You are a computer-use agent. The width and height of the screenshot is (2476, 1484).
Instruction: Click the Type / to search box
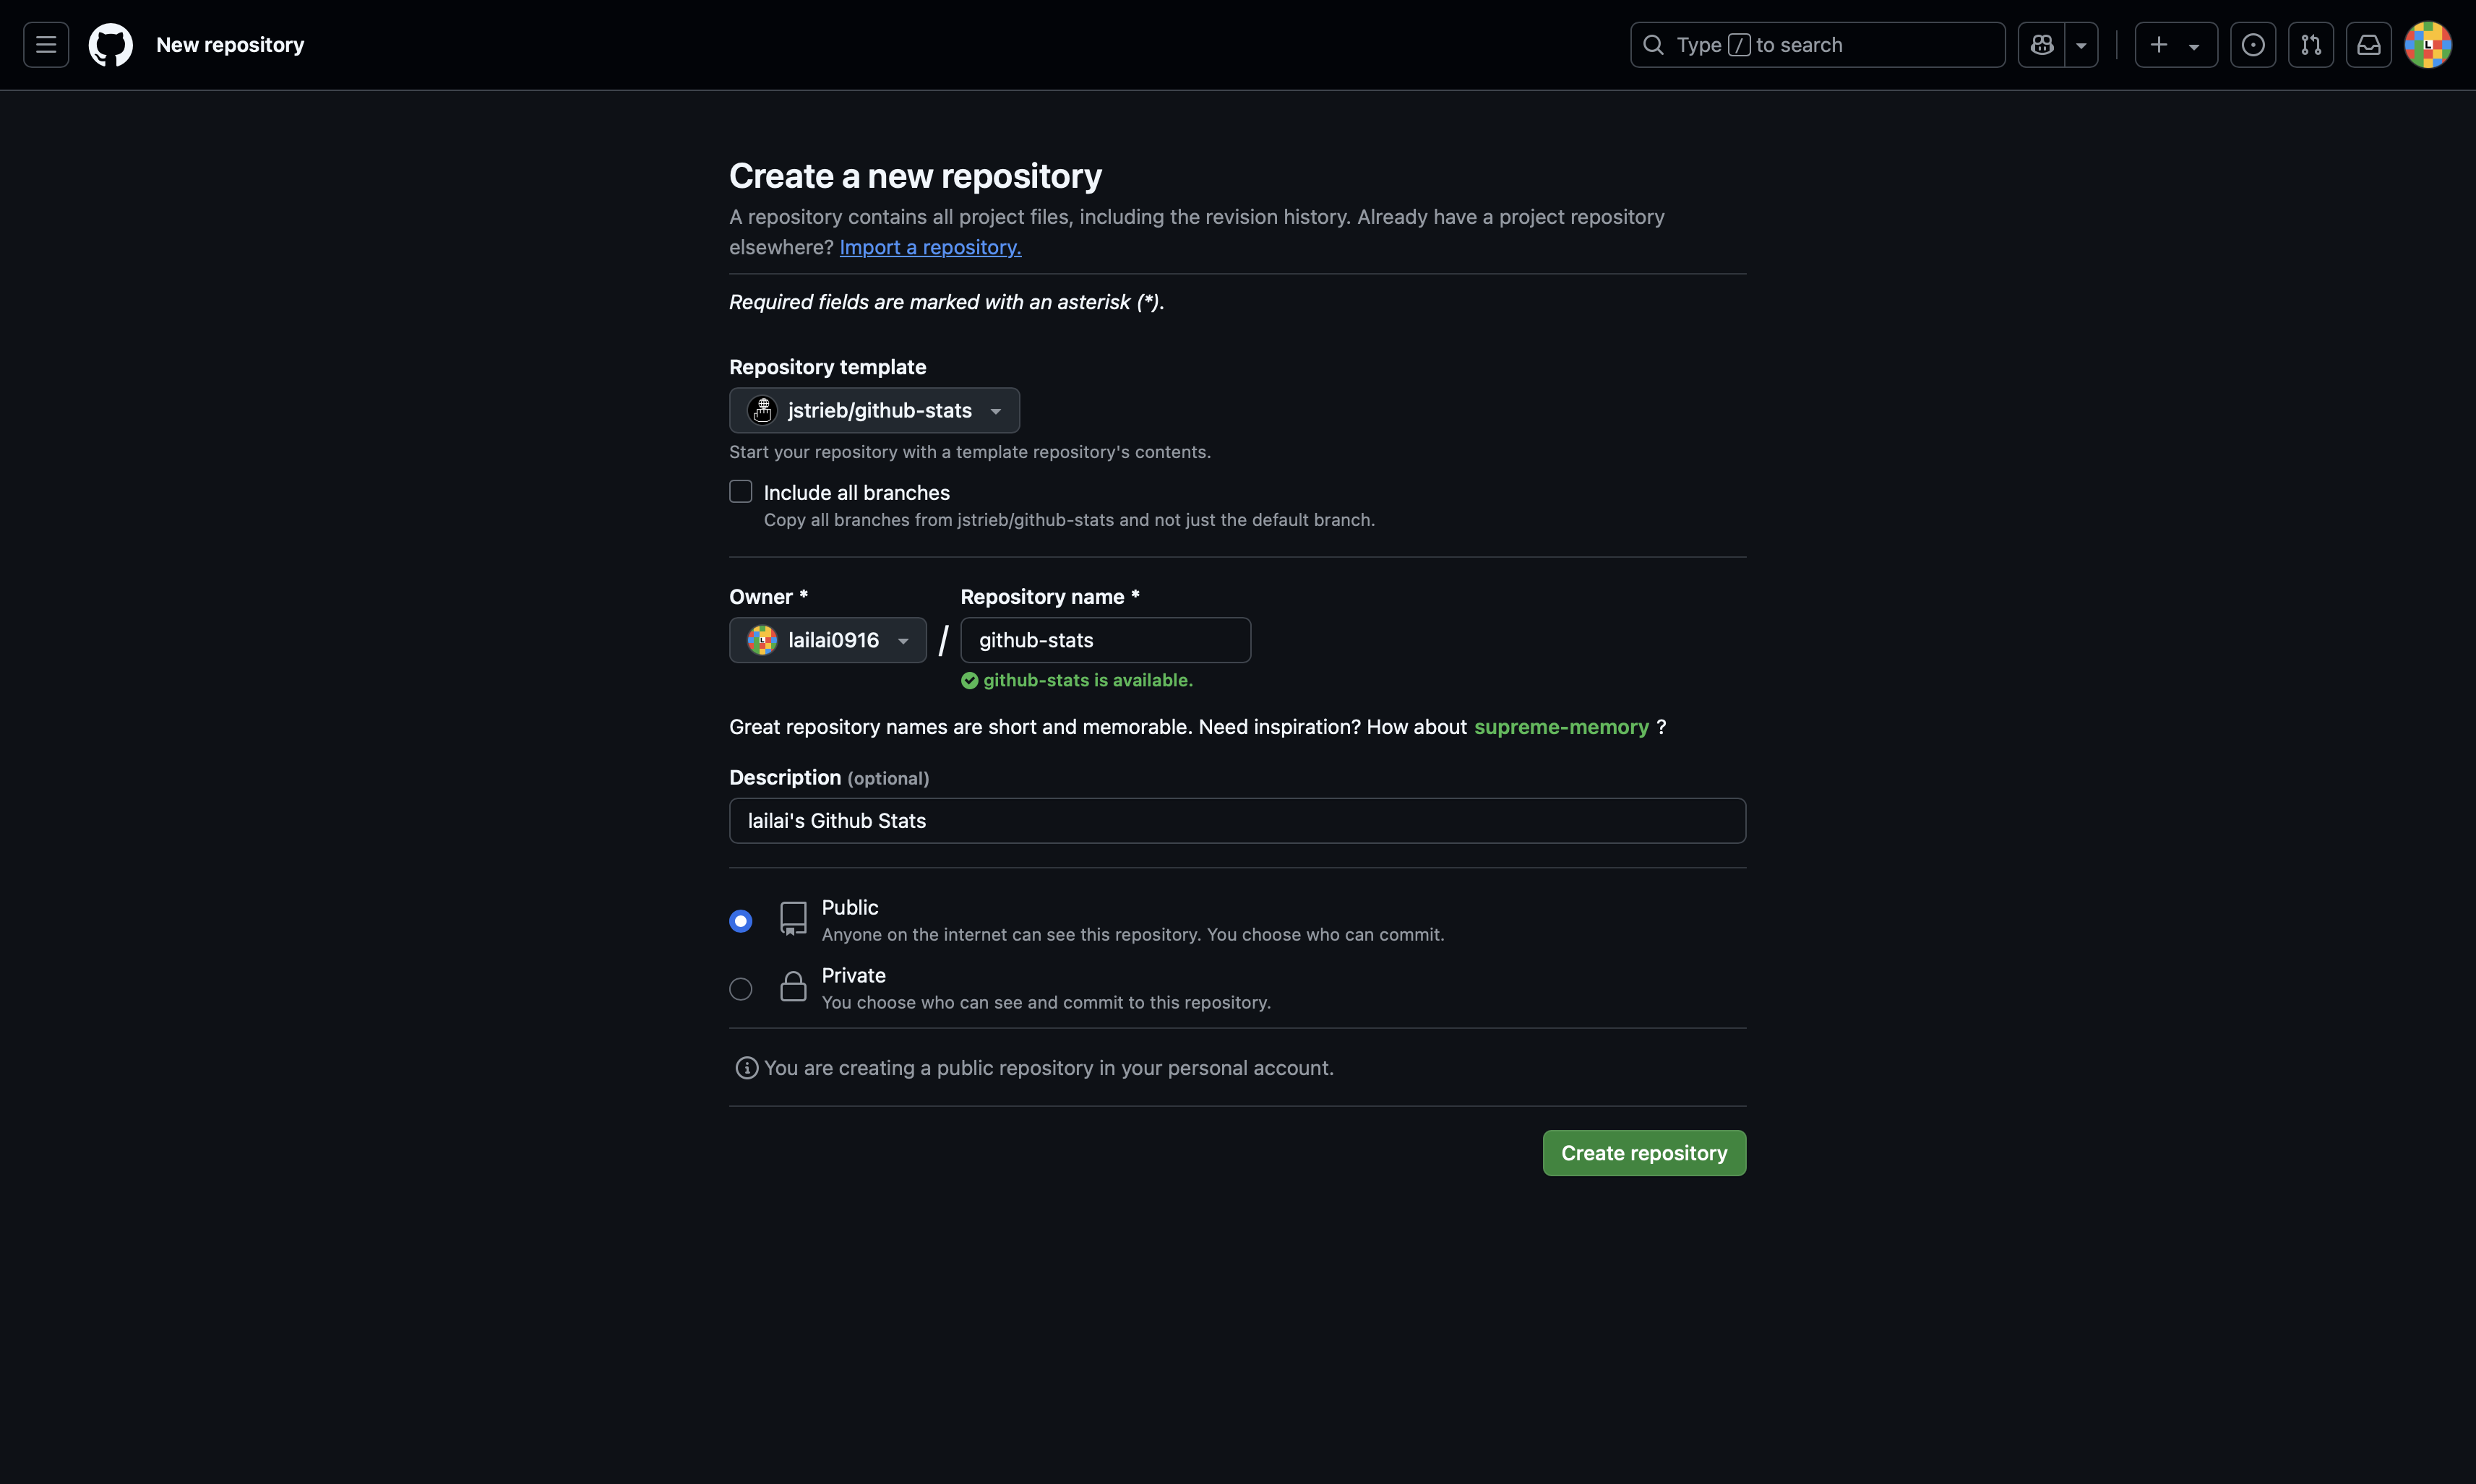pyautogui.click(x=1817, y=45)
